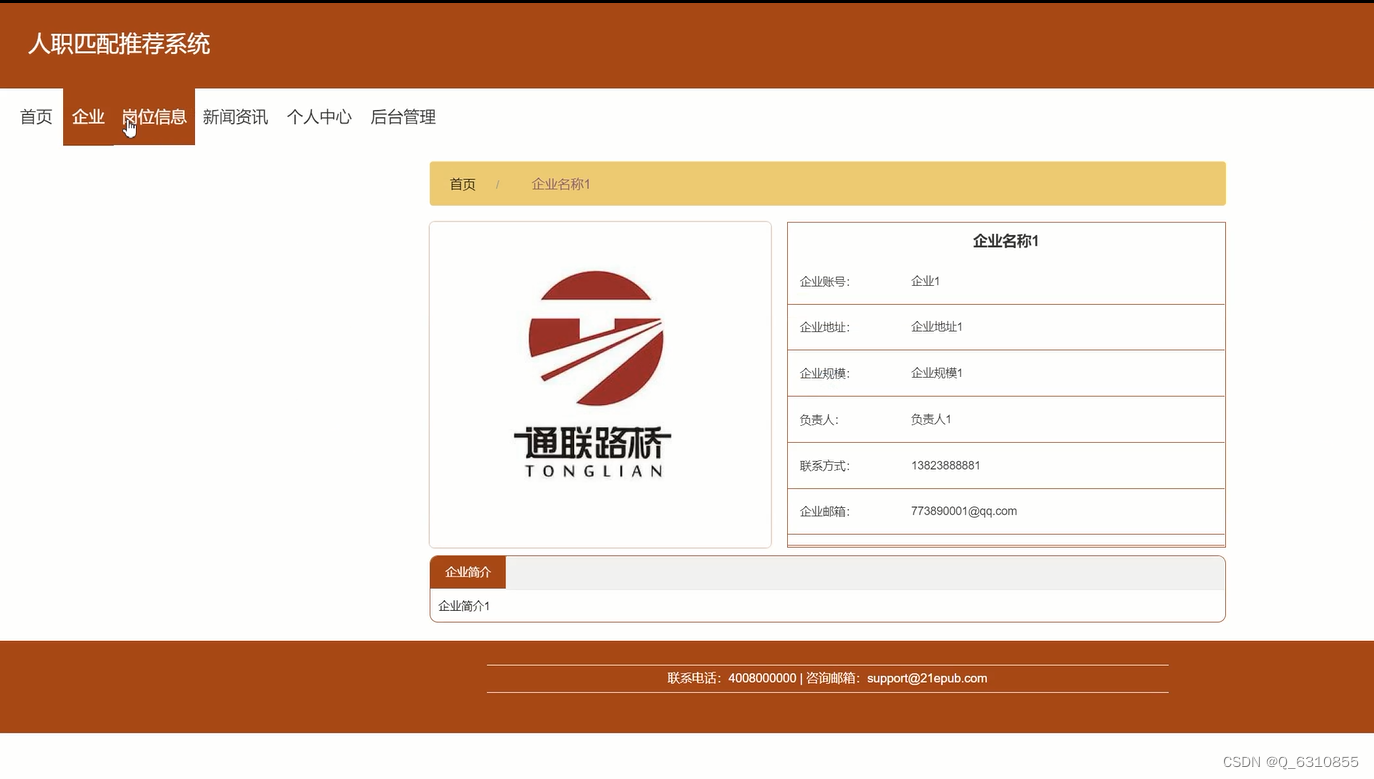
Task: Open 个人中心 from the navigation bar
Action: tap(319, 117)
